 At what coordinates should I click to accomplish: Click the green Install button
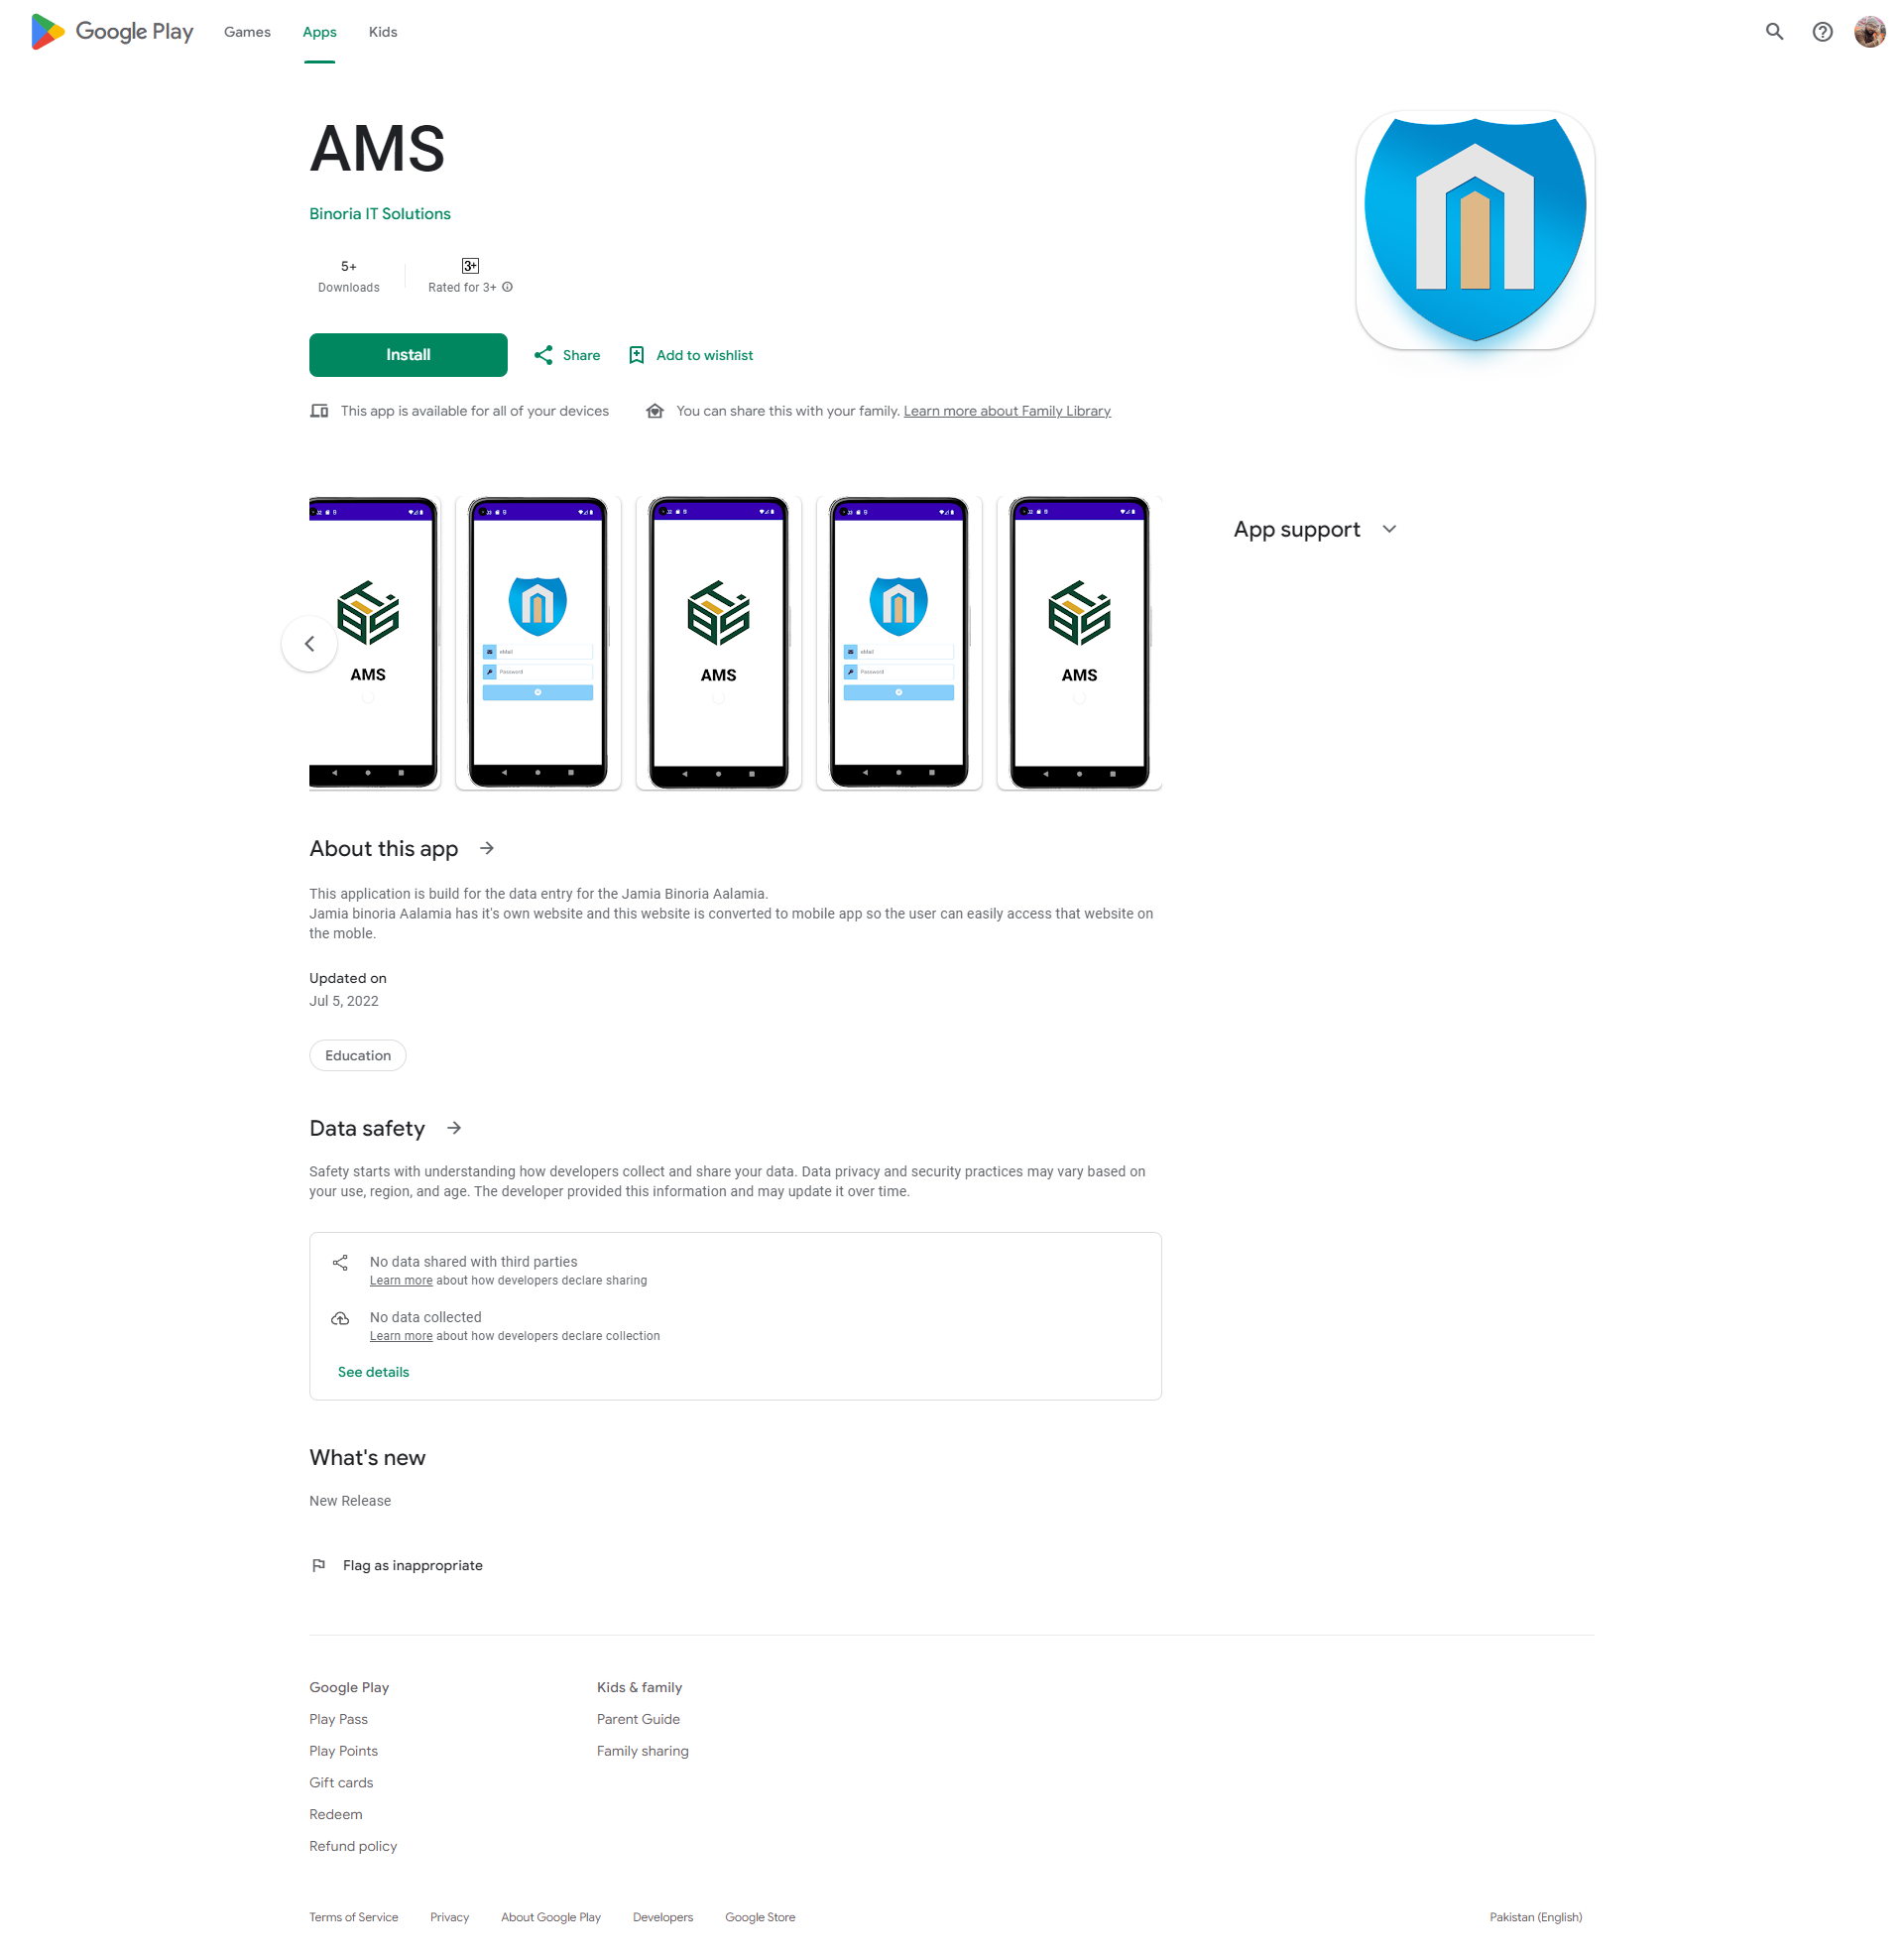coord(408,355)
